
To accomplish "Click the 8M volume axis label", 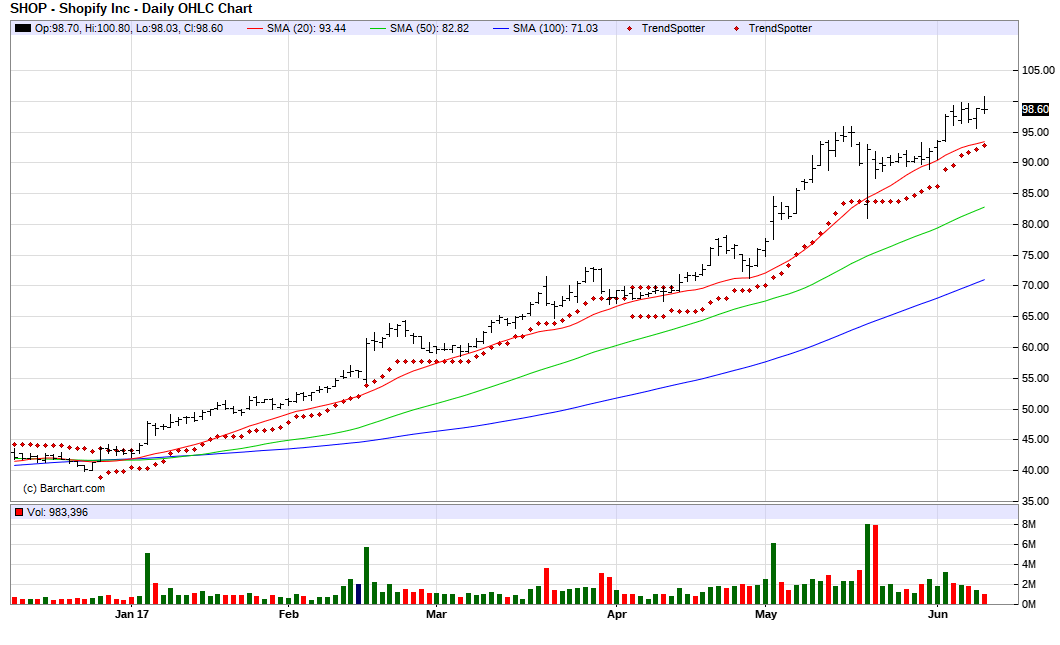I will 1028,525.
